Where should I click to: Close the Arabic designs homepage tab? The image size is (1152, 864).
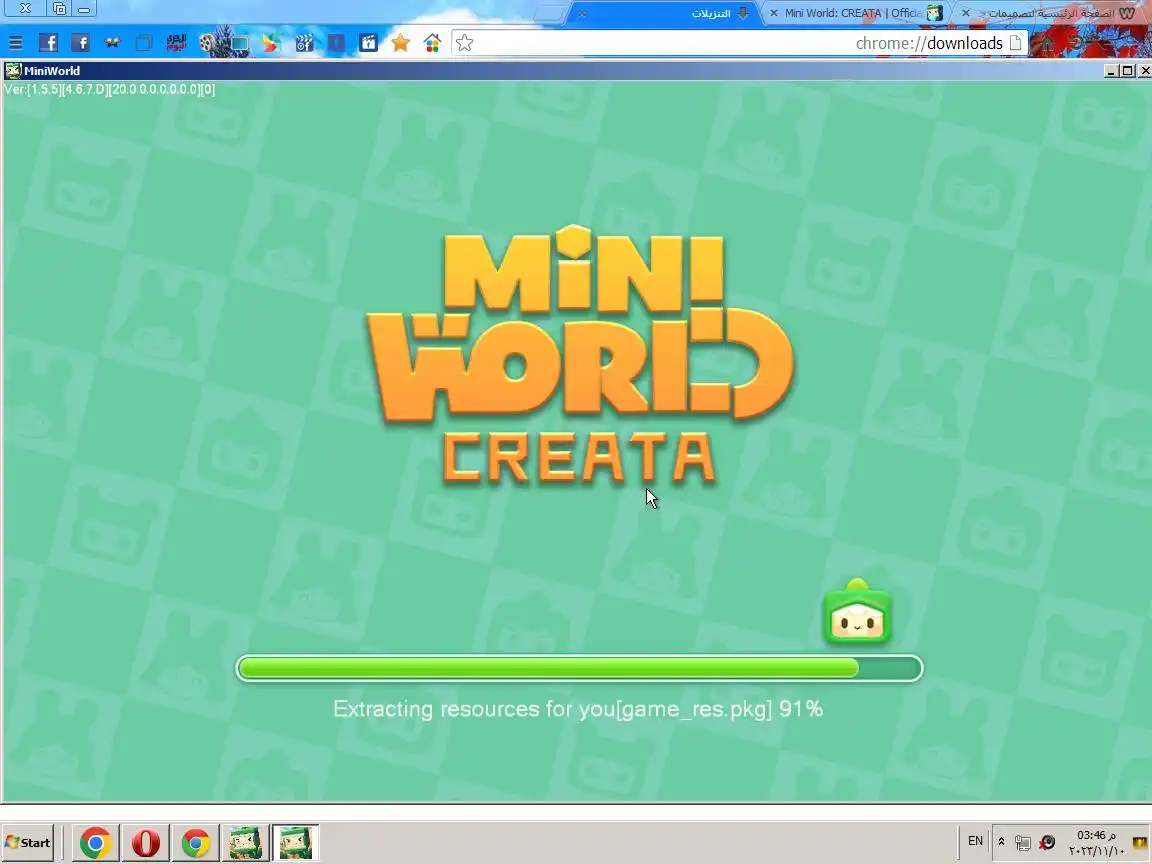click(966, 13)
